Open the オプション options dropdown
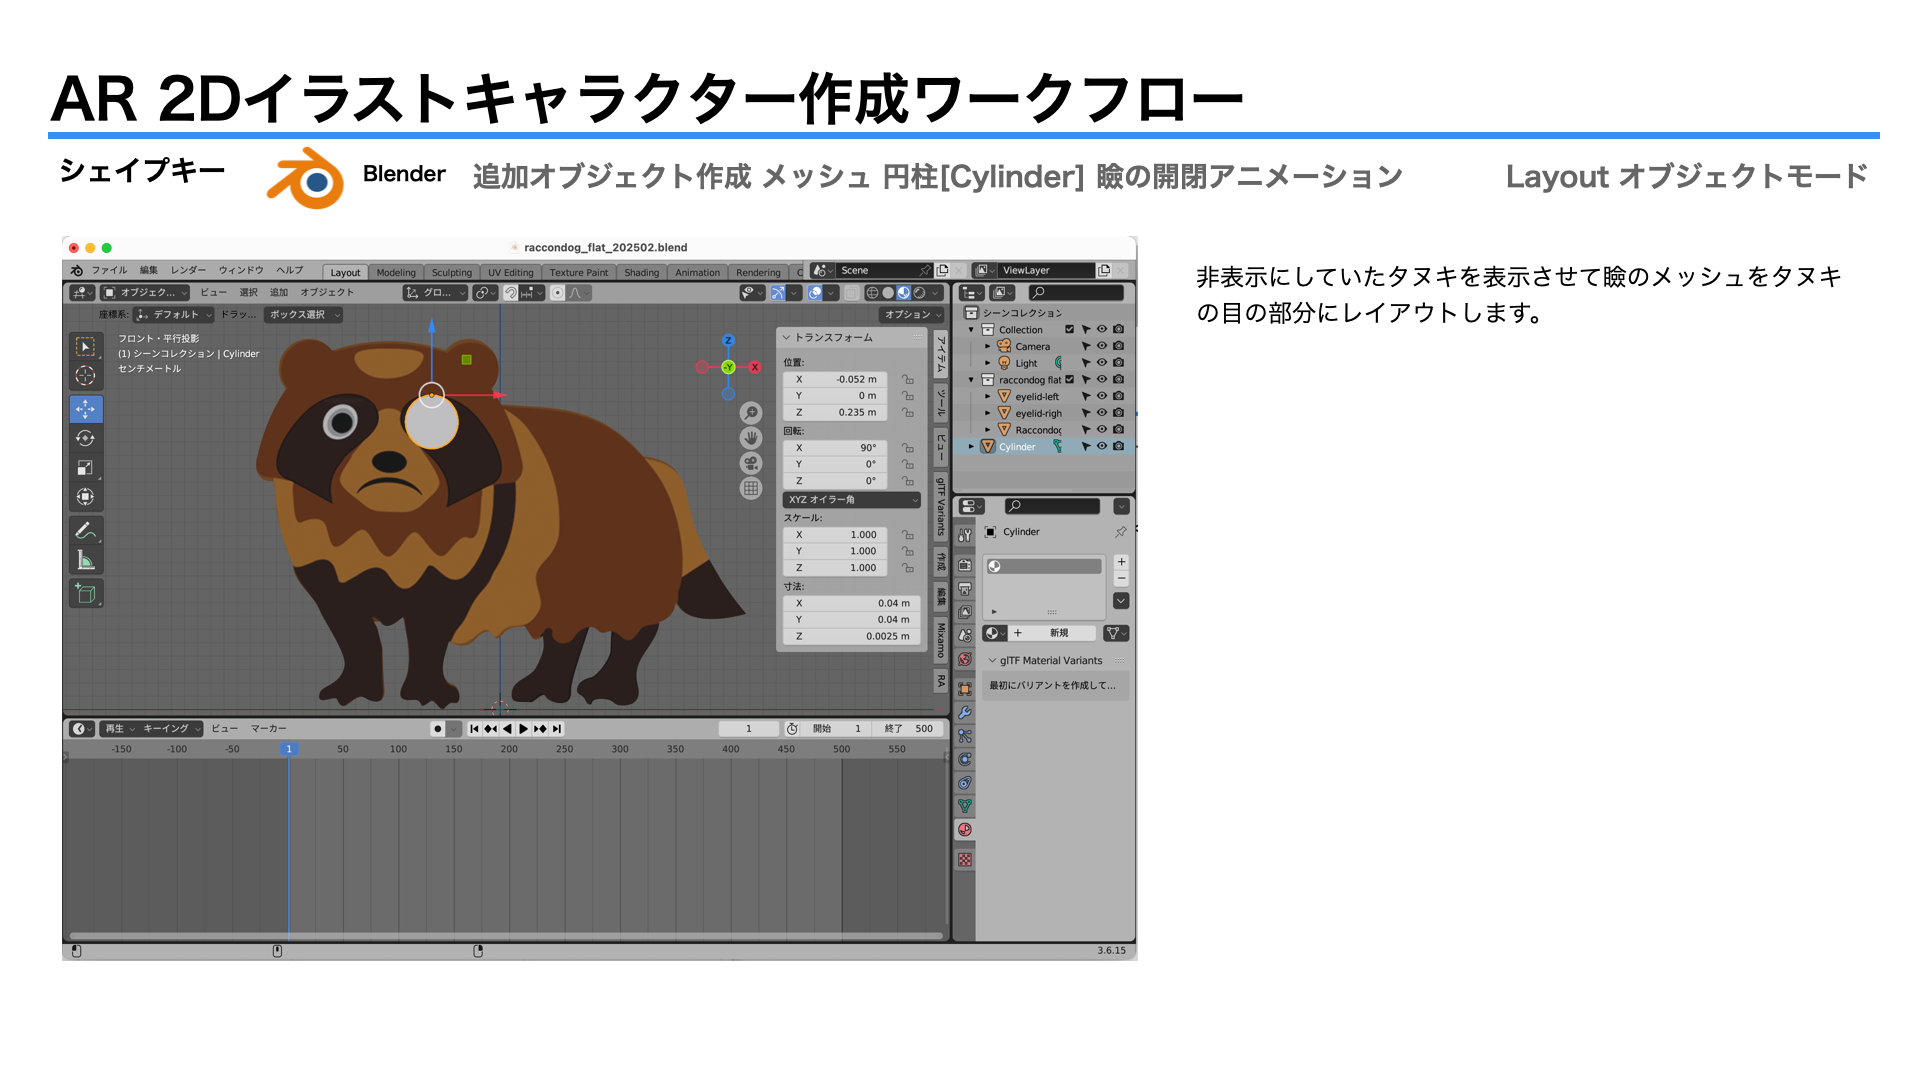This screenshot has width=1920, height=1080. coord(912,315)
